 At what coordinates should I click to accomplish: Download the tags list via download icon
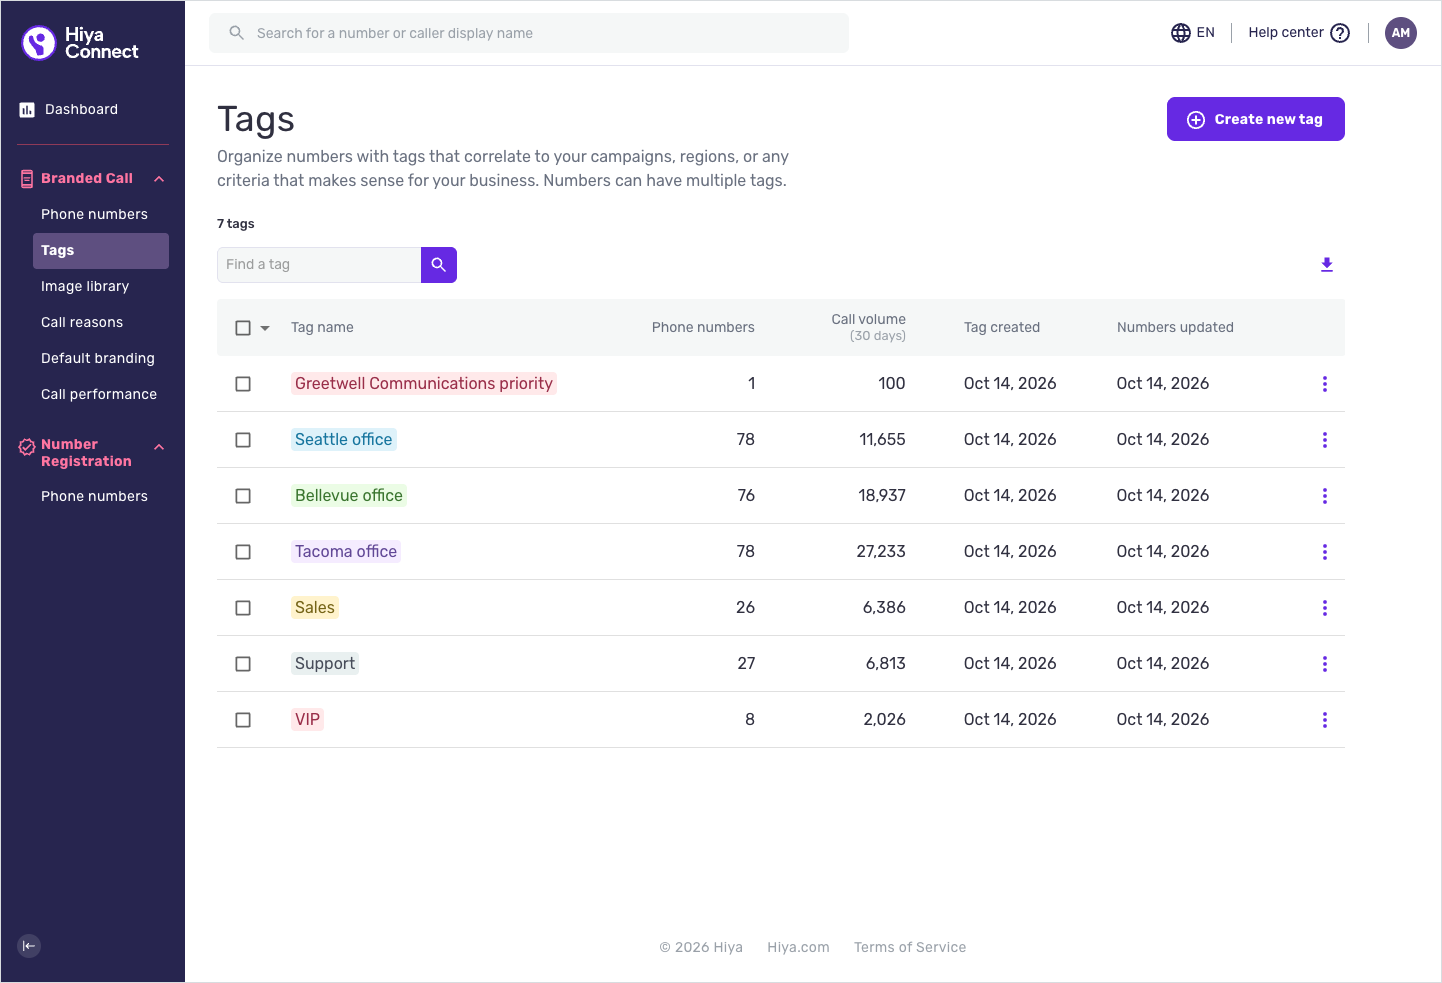tap(1327, 265)
